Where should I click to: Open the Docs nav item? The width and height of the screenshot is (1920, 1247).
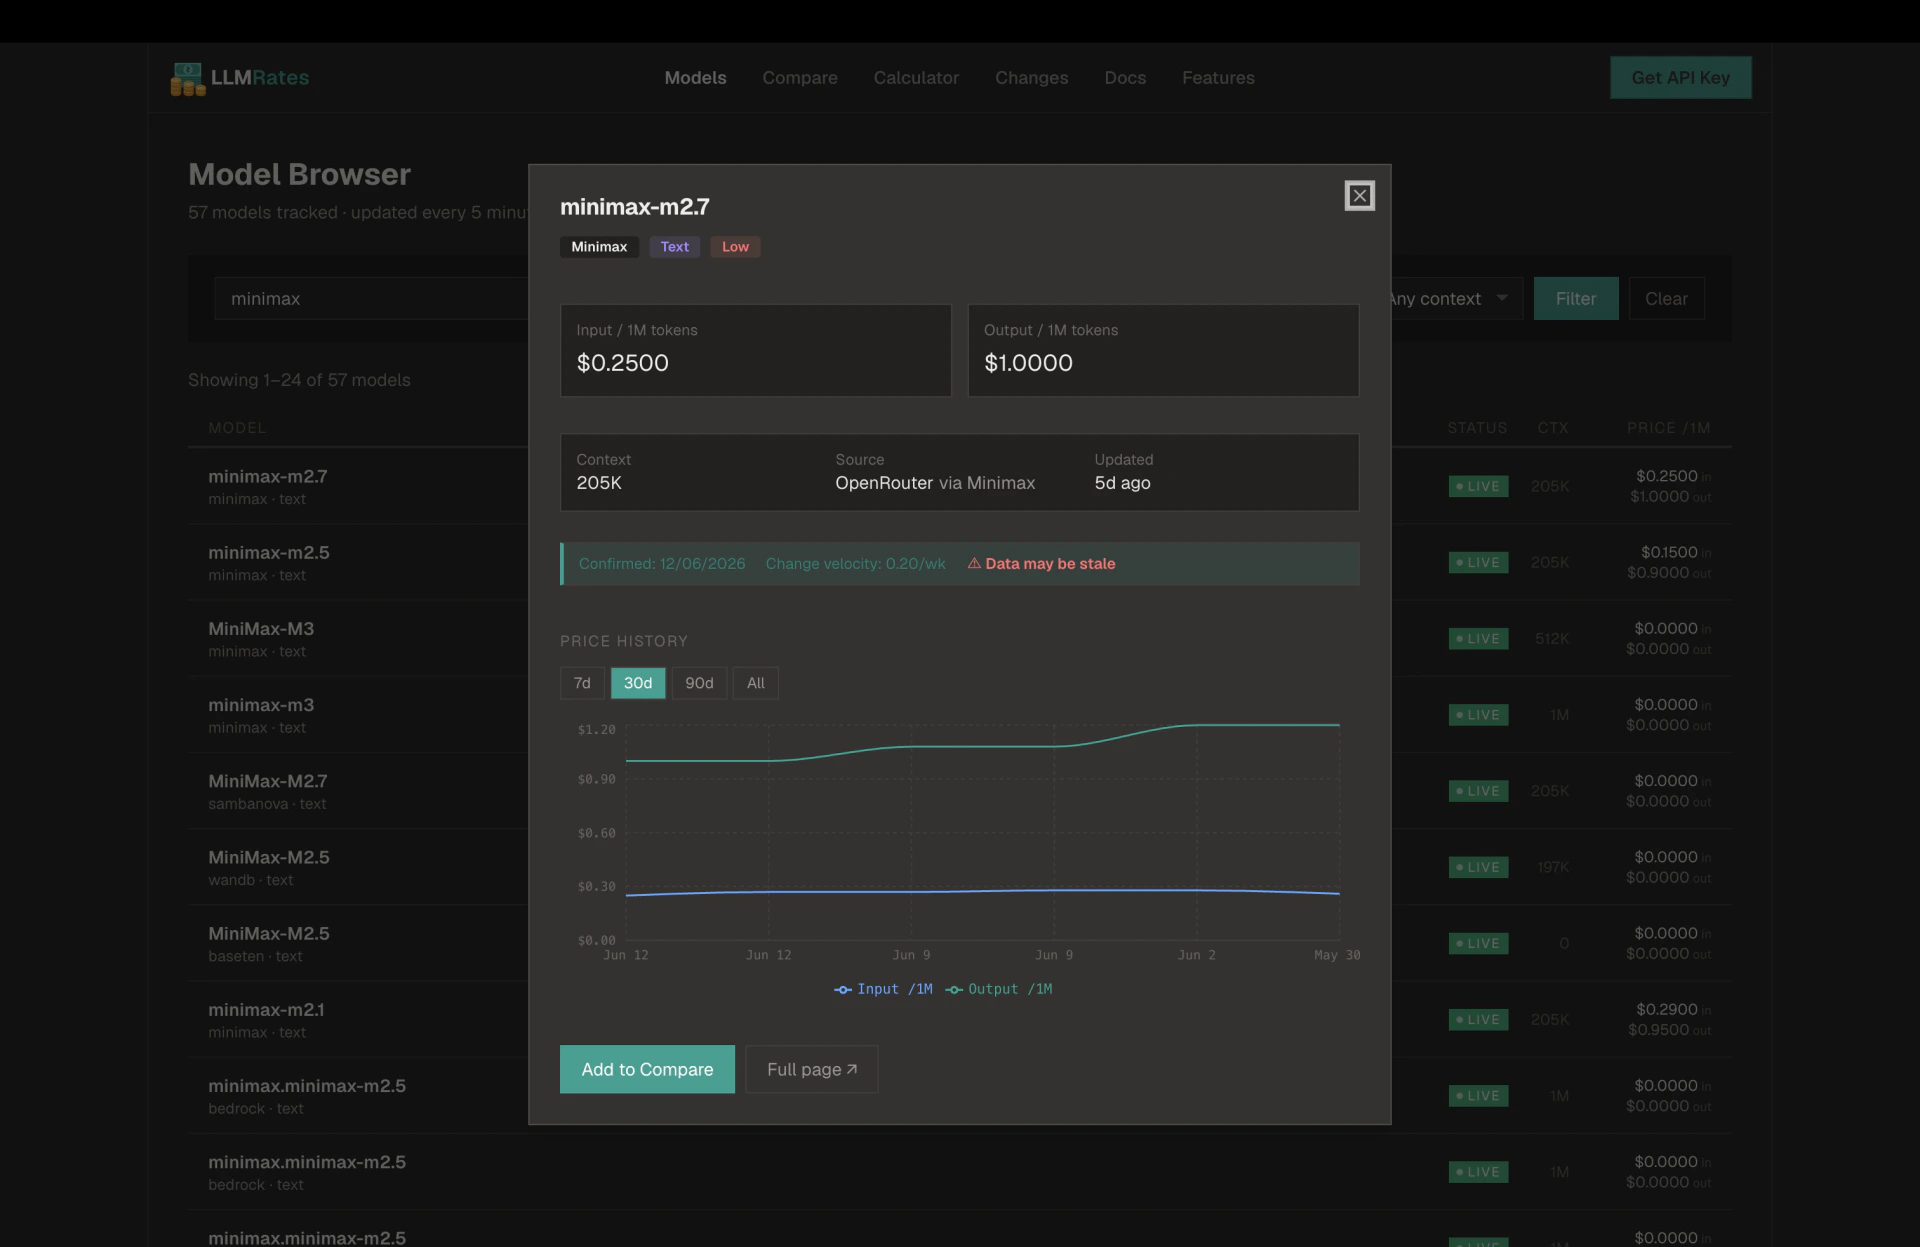(x=1125, y=78)
